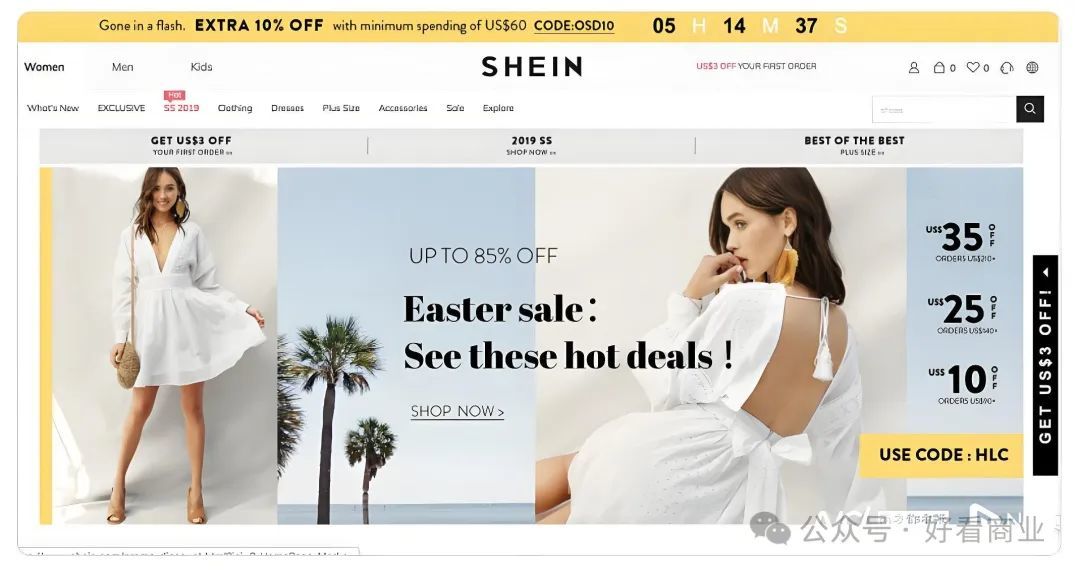Click the search input field
This screenshot has width=1080, height=573.
coord(944,109)
